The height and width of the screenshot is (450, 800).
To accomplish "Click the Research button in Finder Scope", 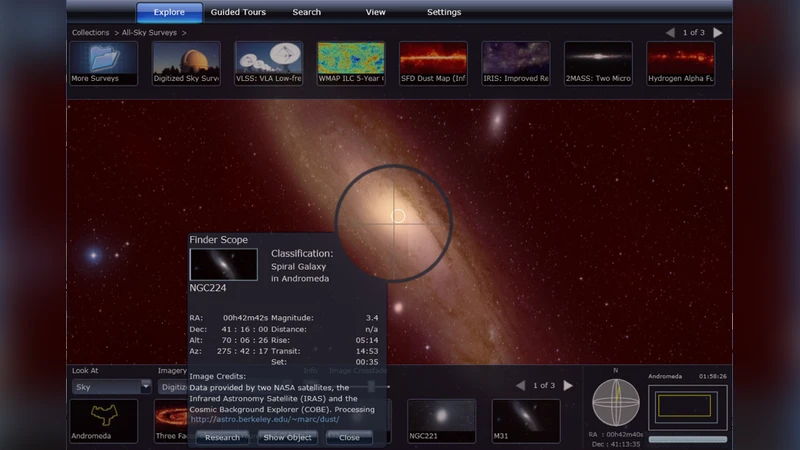I will coord(222,437).
